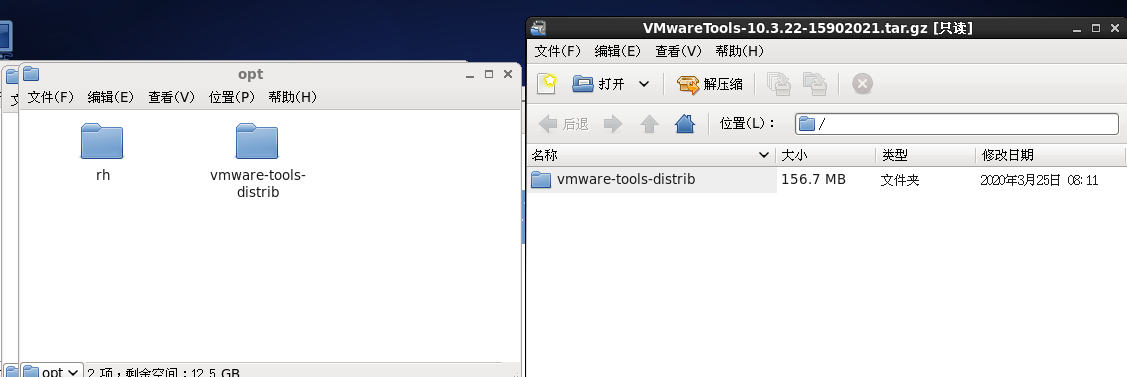
Task: Minimize the VMwareTools archive window
Action: click(1077, 29)
